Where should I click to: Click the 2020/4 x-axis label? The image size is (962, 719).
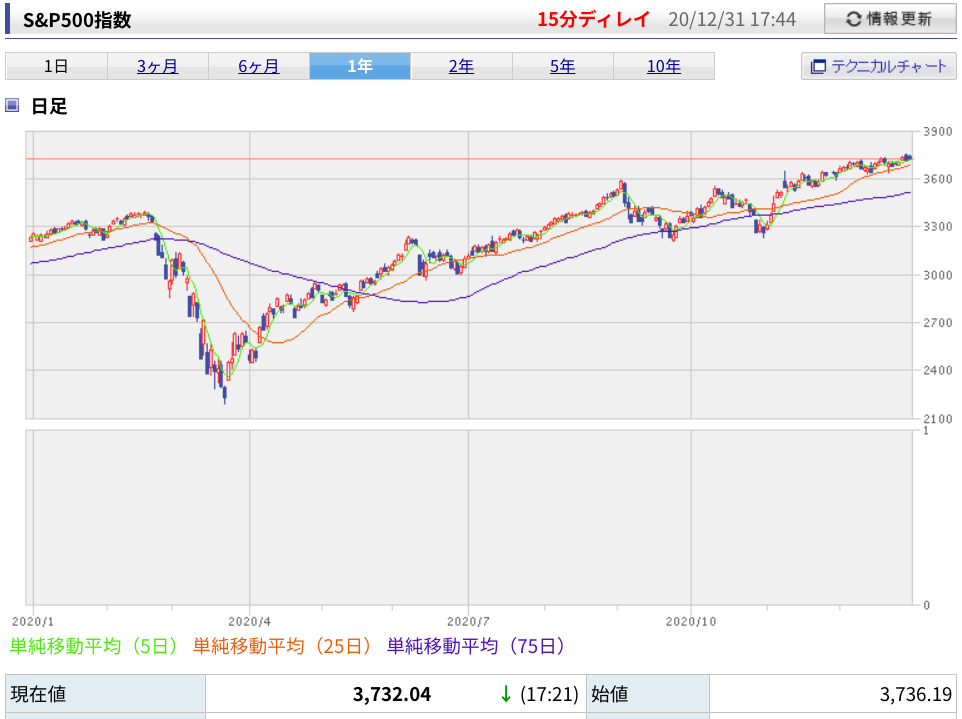pos(250,621)
